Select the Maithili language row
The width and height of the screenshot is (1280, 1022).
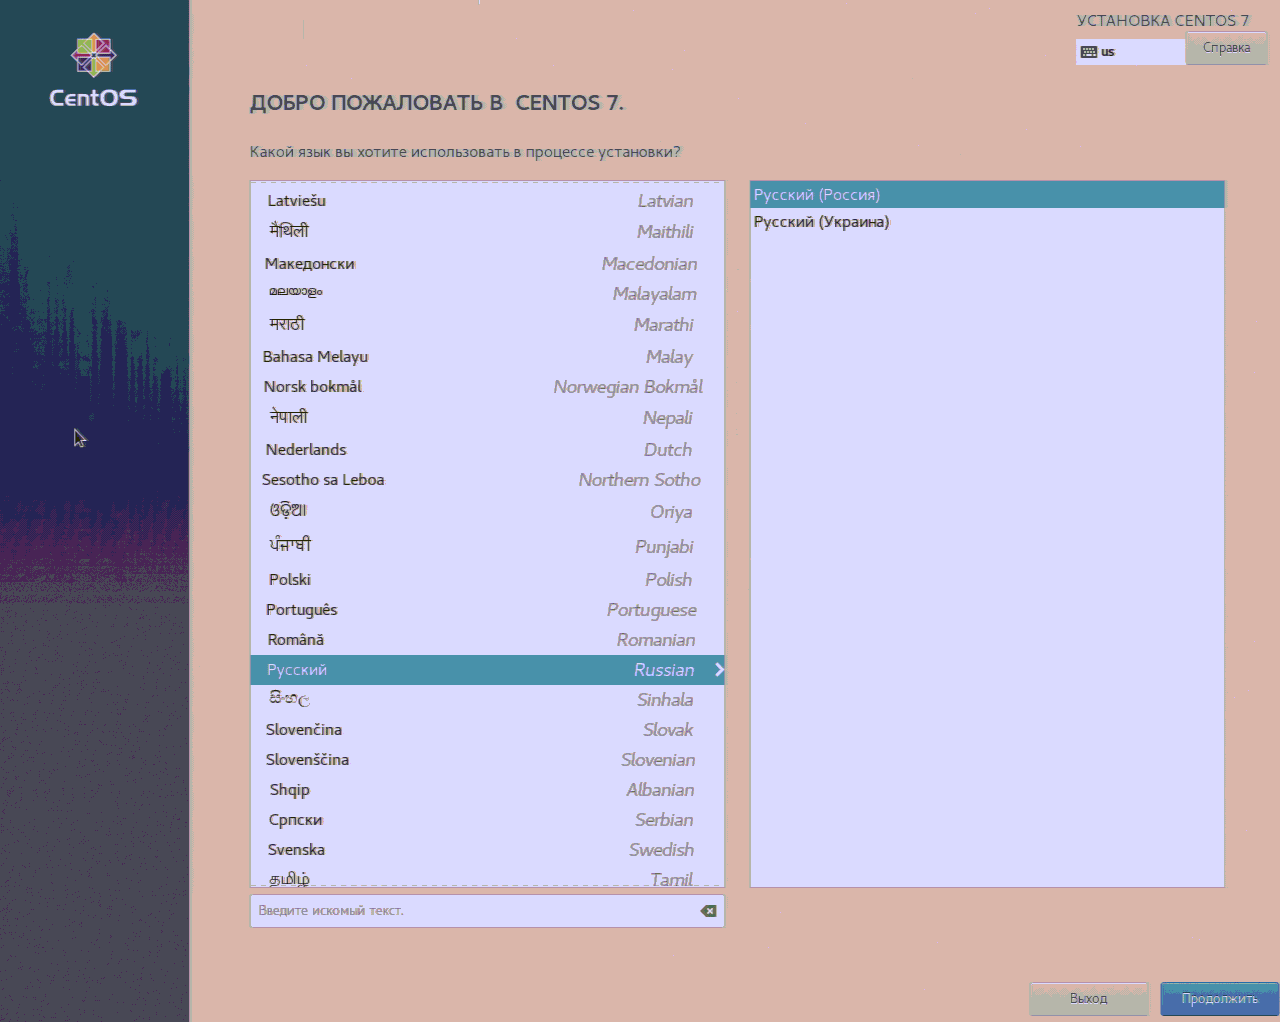tap(487, 231)
